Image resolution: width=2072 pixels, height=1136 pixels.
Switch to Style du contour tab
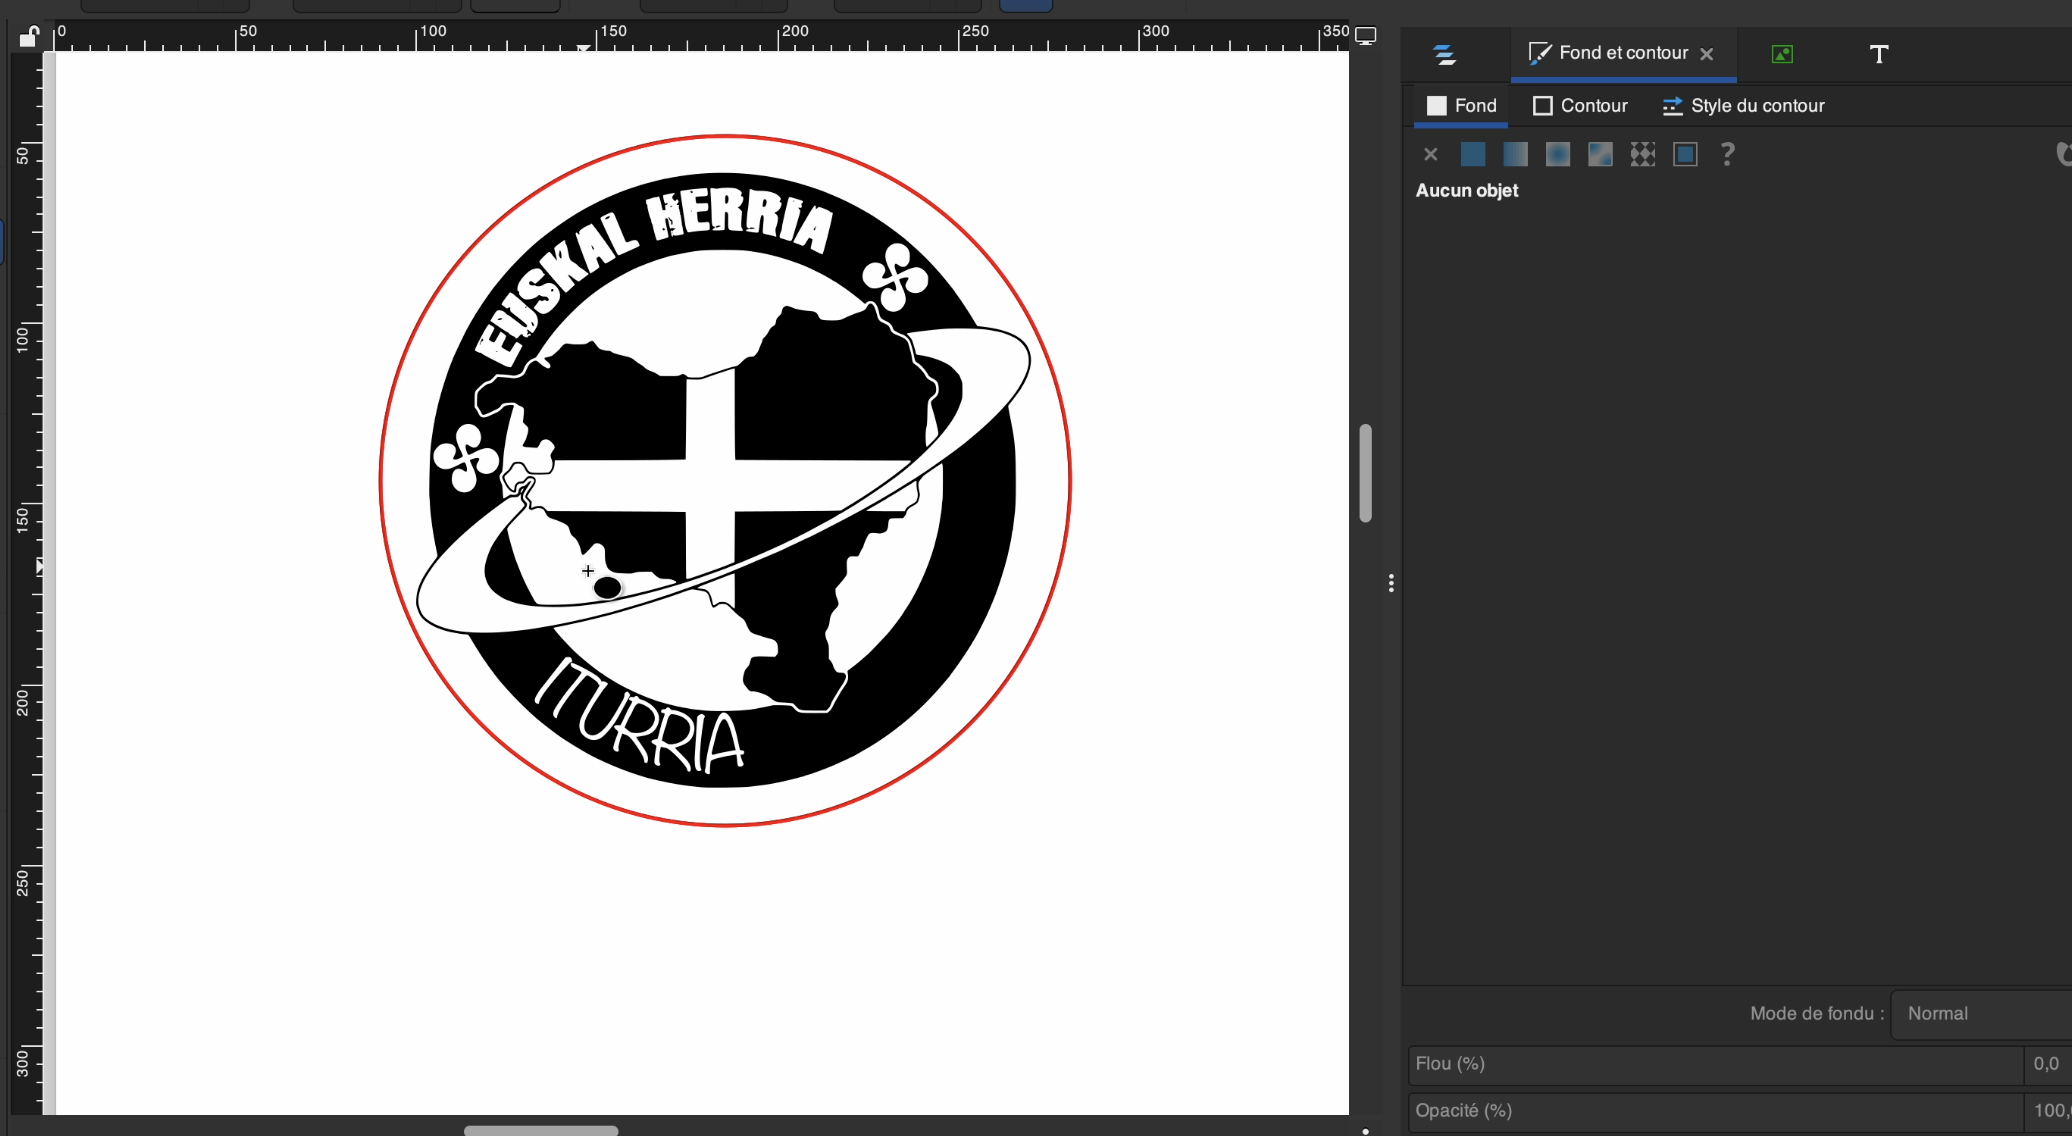[1743, 106]
